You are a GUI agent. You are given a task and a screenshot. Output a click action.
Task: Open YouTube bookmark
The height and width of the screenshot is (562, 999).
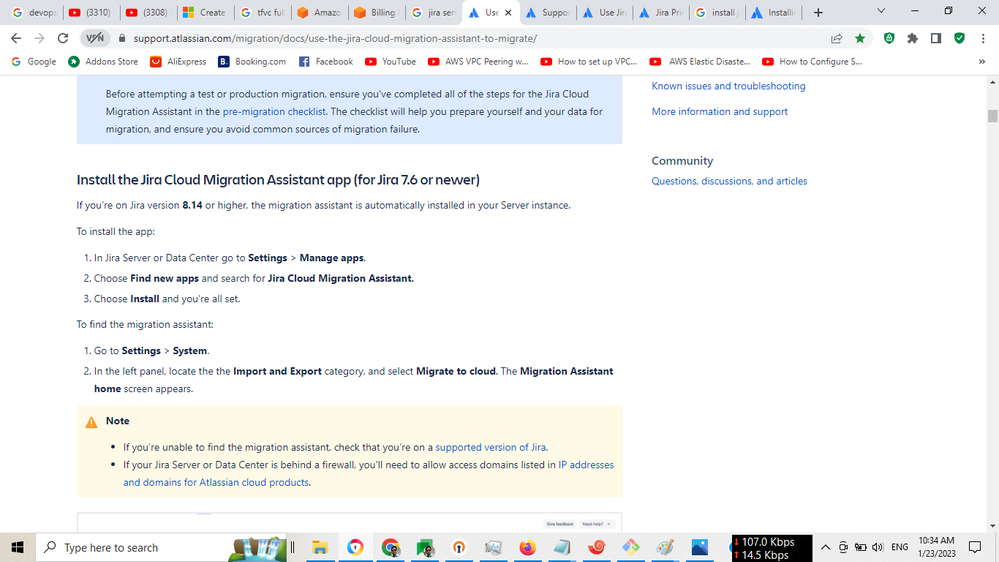pyautogui.click(x=391, y=62)
